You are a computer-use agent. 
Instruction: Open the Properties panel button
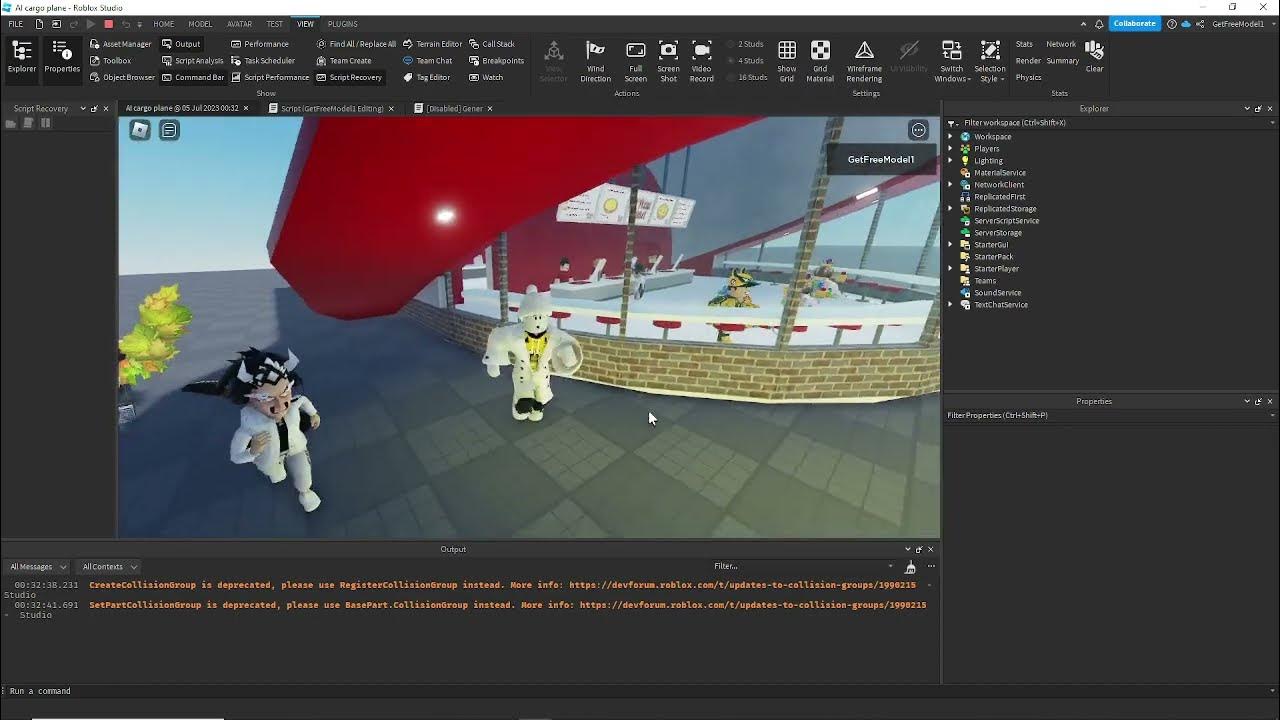point(61,57)
